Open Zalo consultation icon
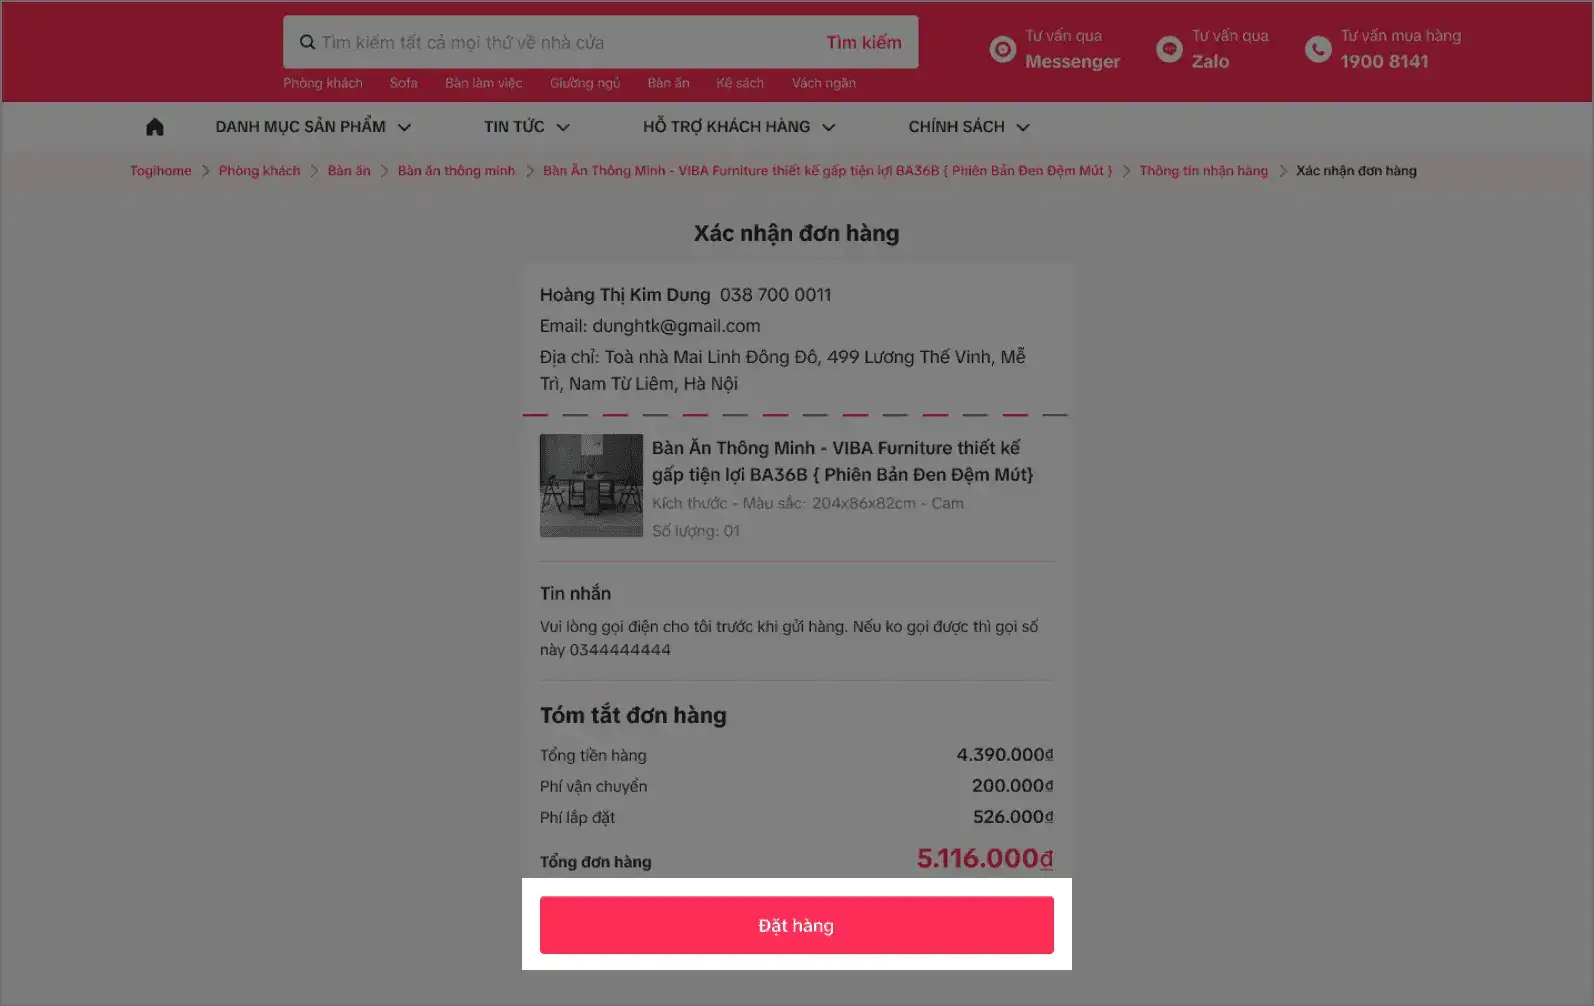Viewport: 1594px width, 1006px height. (x=1169, y=49)
